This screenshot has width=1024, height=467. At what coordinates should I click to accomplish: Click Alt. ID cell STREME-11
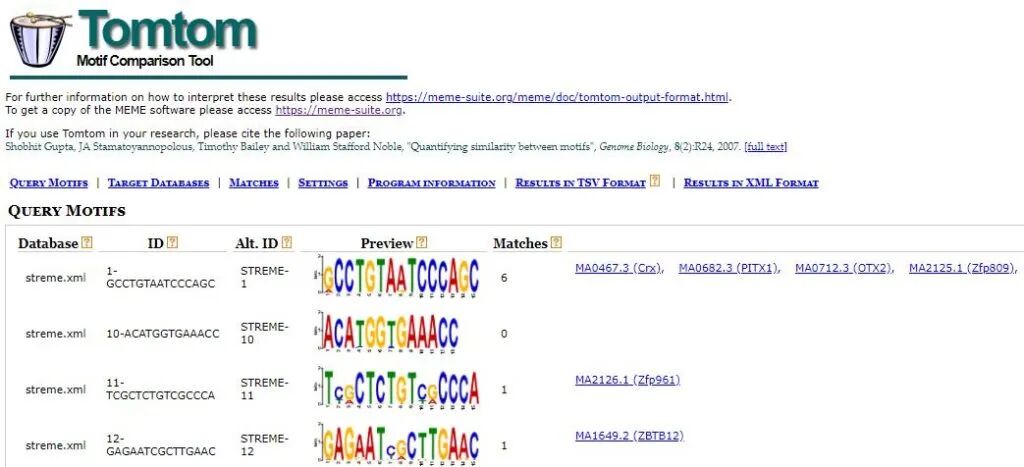click(264, 389)
